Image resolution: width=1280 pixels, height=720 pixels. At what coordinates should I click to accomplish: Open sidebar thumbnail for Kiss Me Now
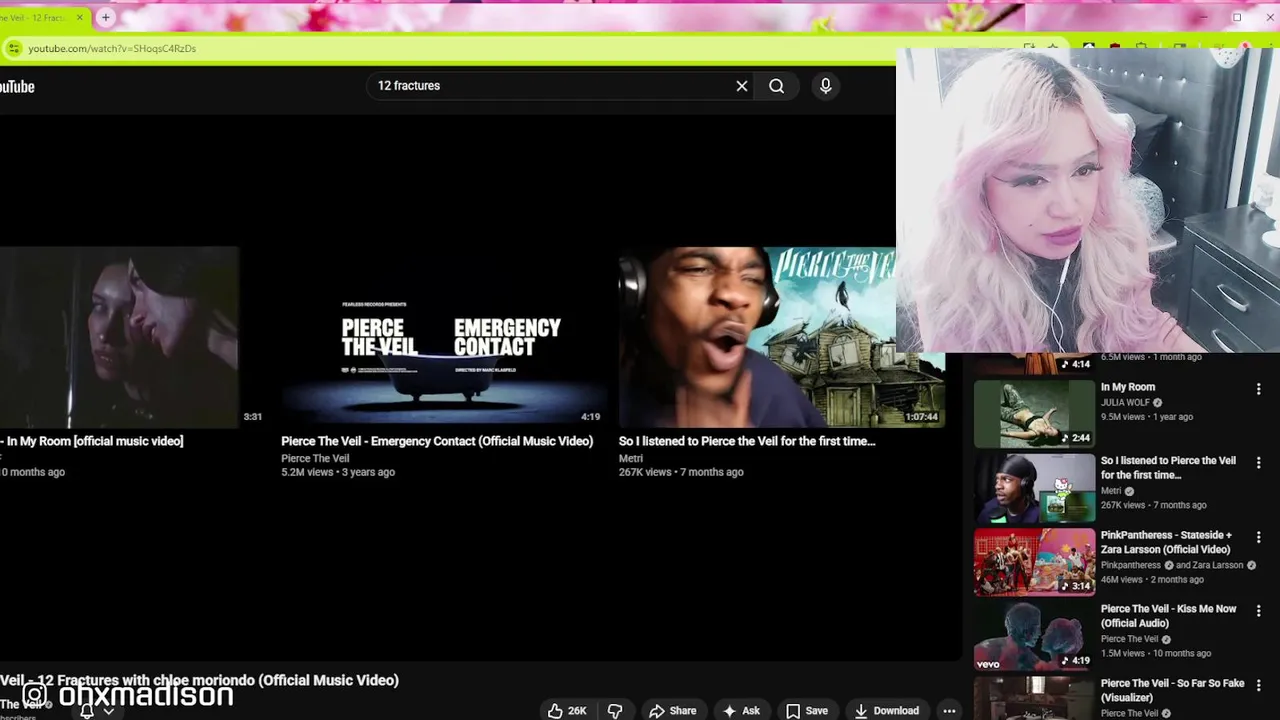point(1035,636)
